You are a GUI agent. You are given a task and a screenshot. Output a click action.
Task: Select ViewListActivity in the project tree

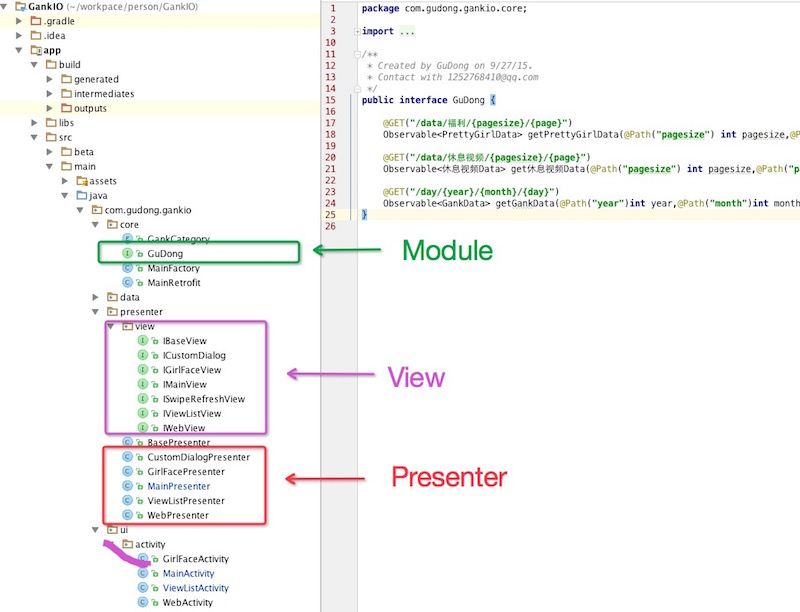coord(195,588)
